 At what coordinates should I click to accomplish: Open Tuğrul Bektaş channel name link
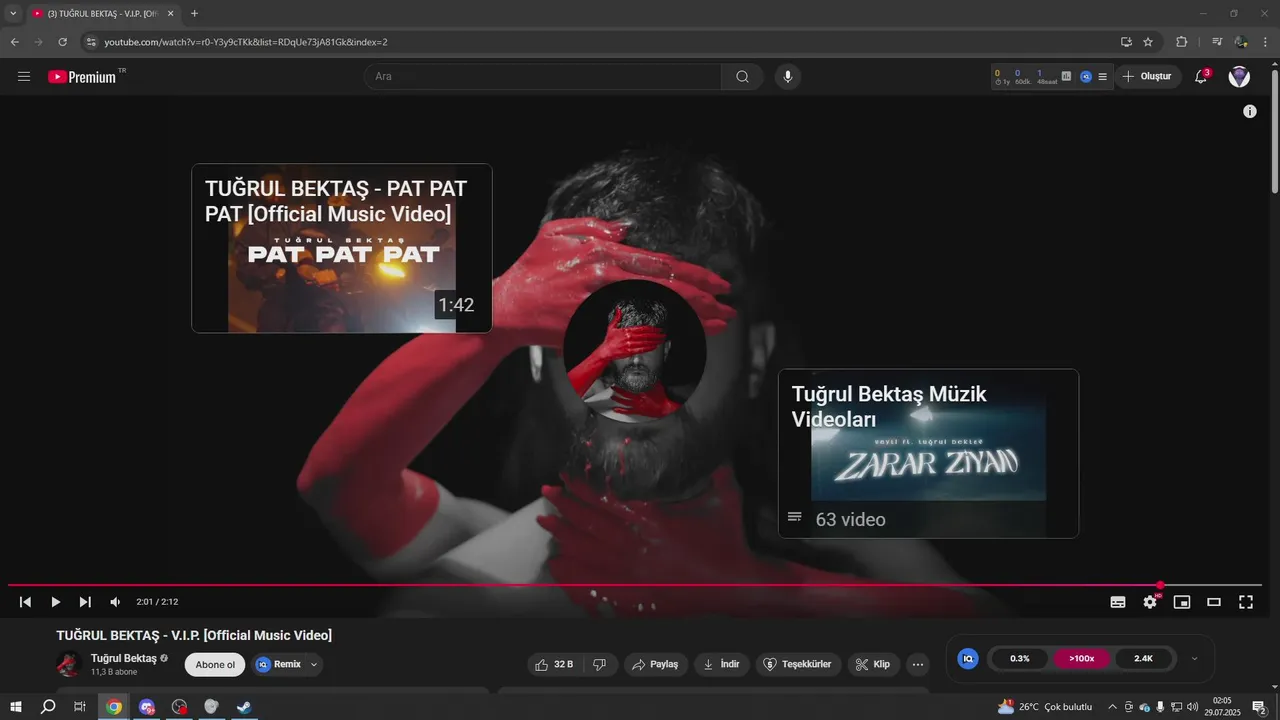point(124,658)
